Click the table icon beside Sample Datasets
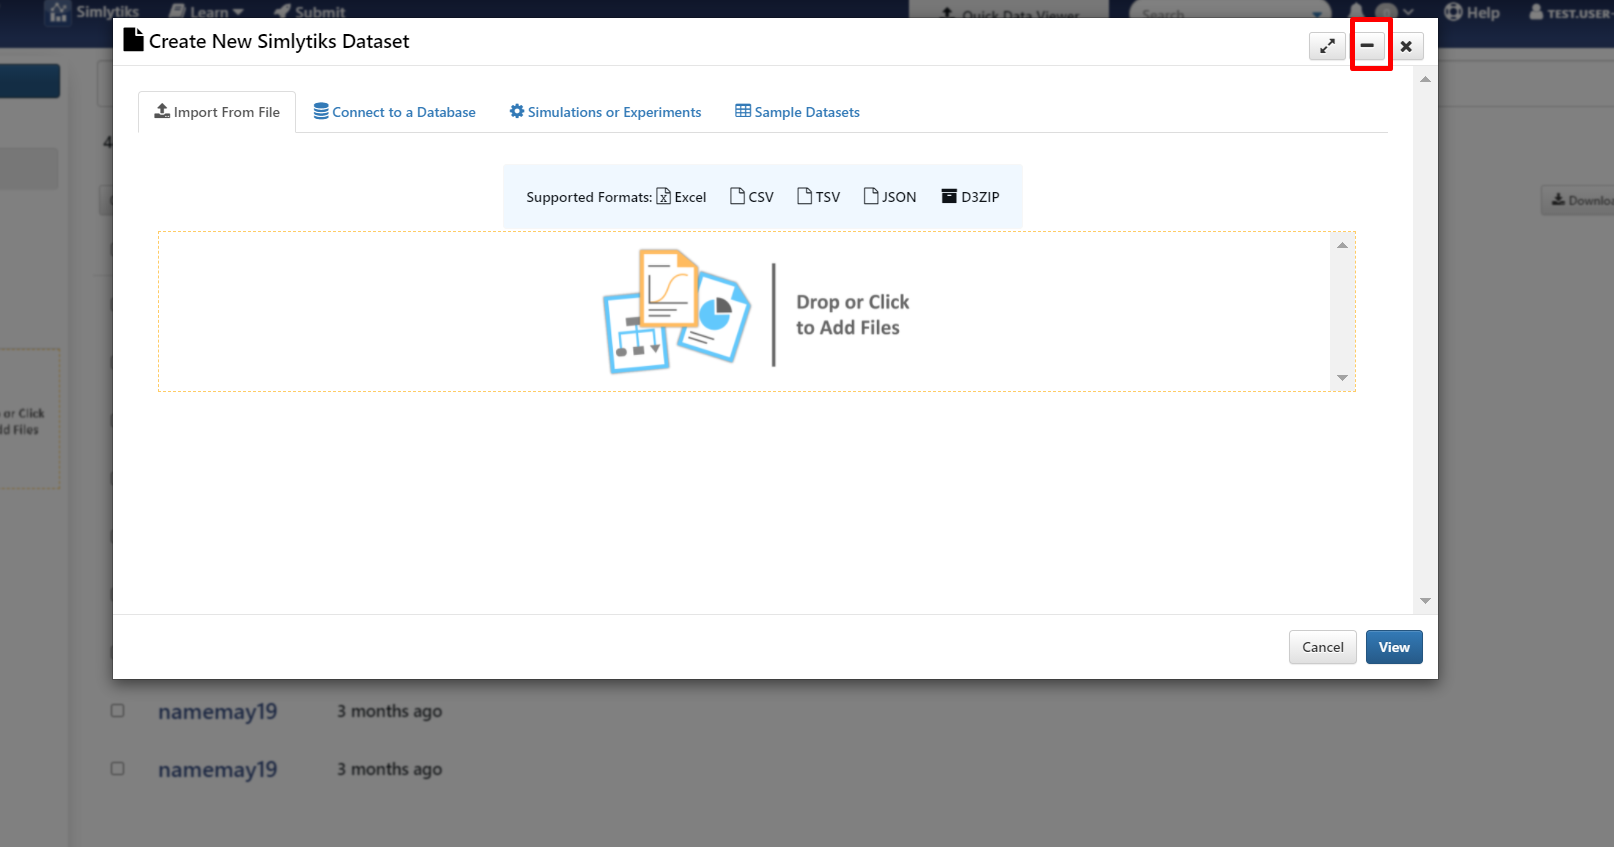This screenshot has width=1614, height=847. [x=743, y=111]
